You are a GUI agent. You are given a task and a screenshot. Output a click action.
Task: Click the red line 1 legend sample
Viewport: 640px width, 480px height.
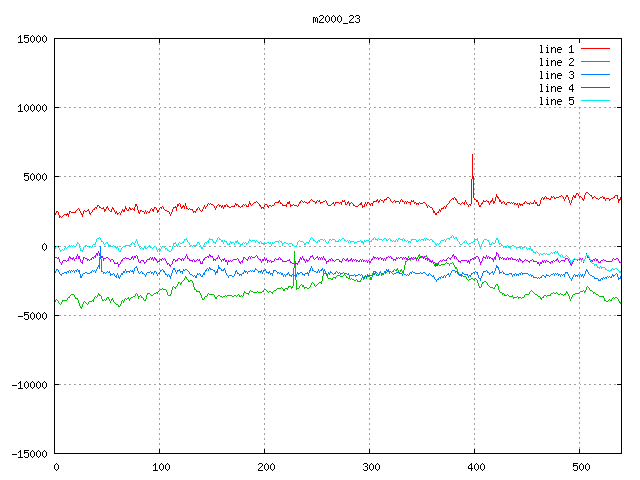[x=595, y=49]
